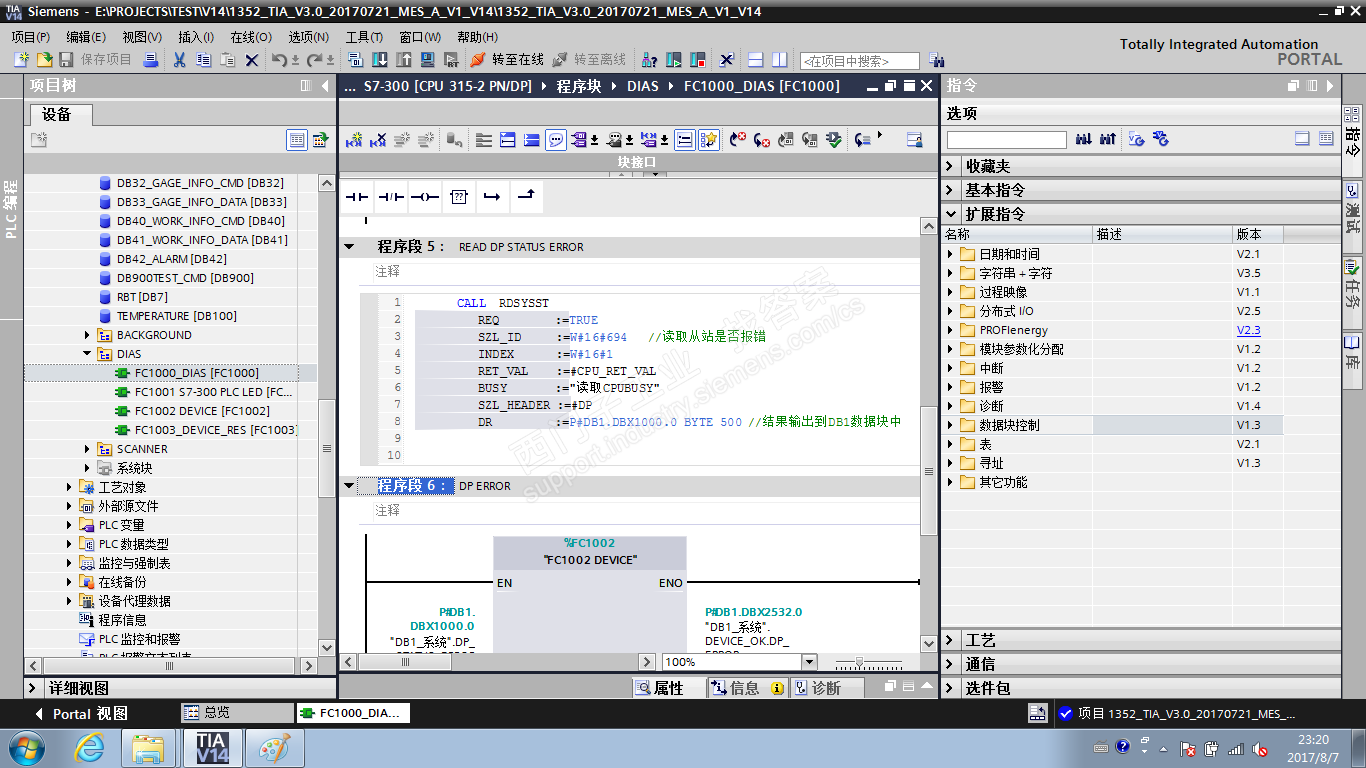Collapse 程序段 6 network
1366x768 pixels.
click(349, 485)
